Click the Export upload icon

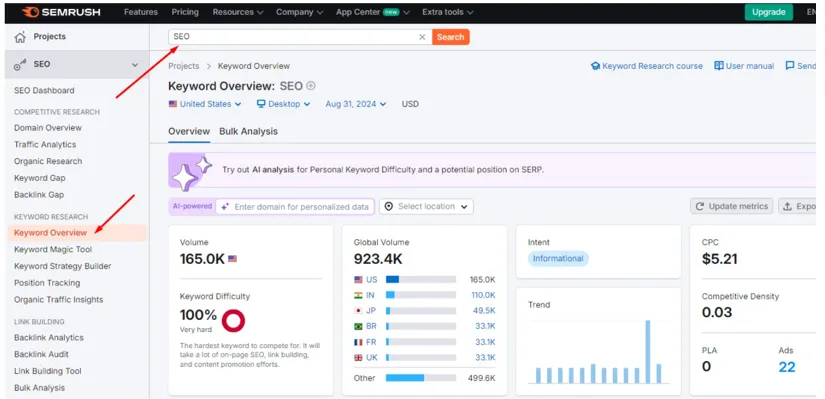[788, 206]
